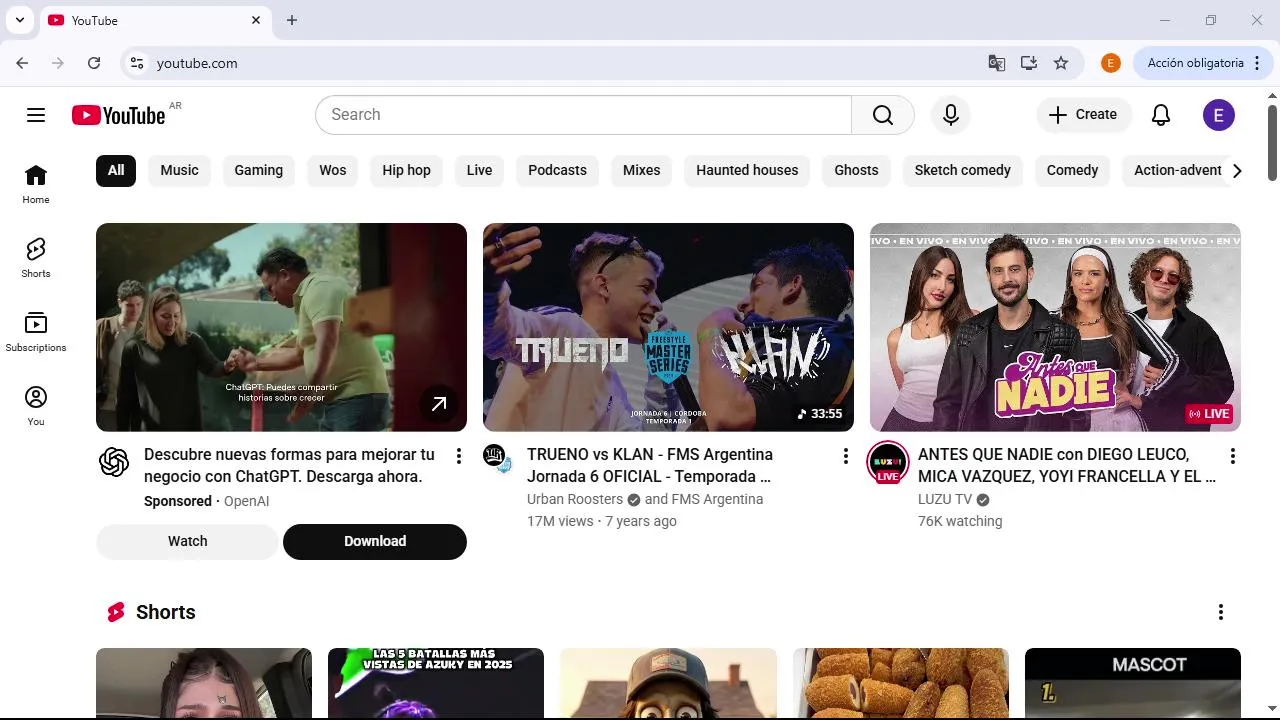Select the Hip hop filter chip
This screenshot has width=1280, height=720.
pyautogui.click(x=407, y=170)
